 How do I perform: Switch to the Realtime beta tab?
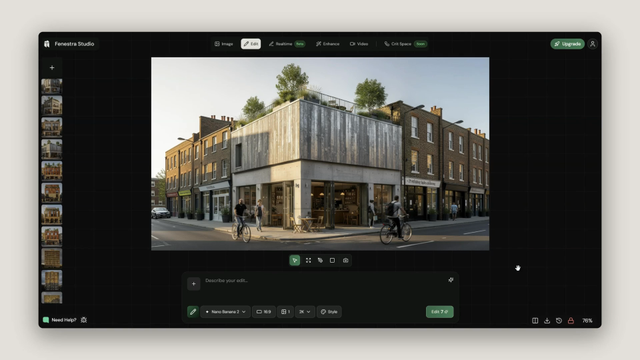pos(287,44)
